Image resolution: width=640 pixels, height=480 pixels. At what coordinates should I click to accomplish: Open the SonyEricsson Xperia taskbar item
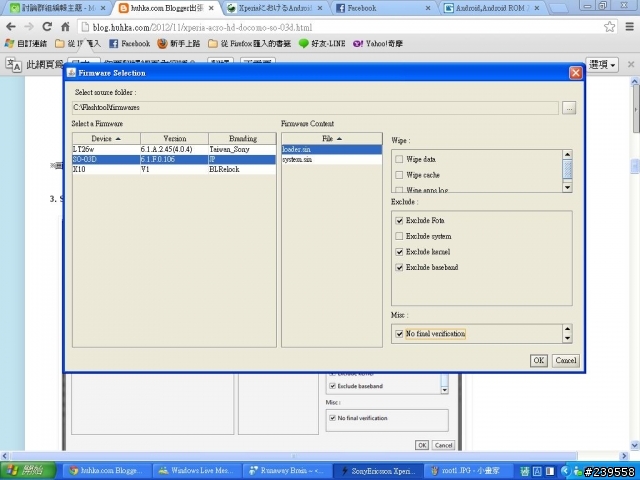click(378, 471)
